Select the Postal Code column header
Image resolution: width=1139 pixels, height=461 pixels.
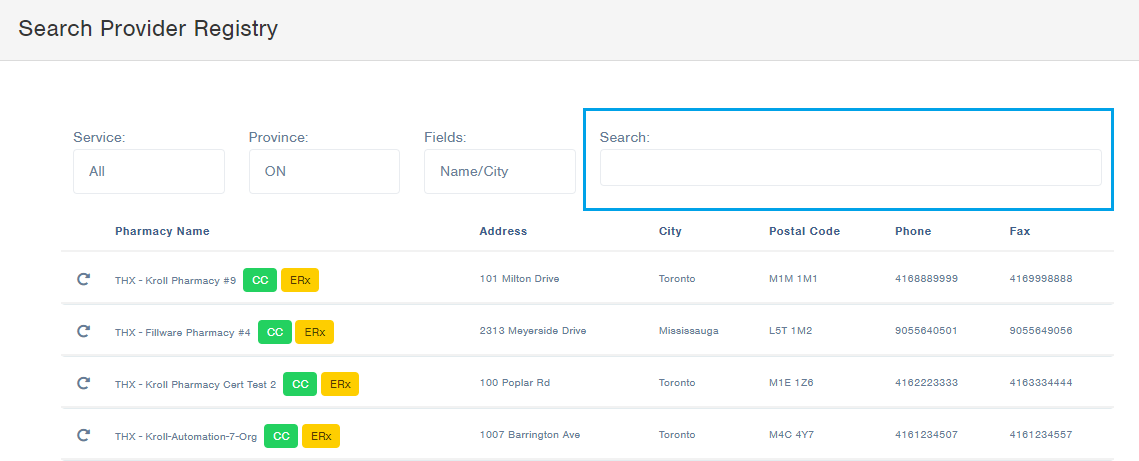pos(804,231)
